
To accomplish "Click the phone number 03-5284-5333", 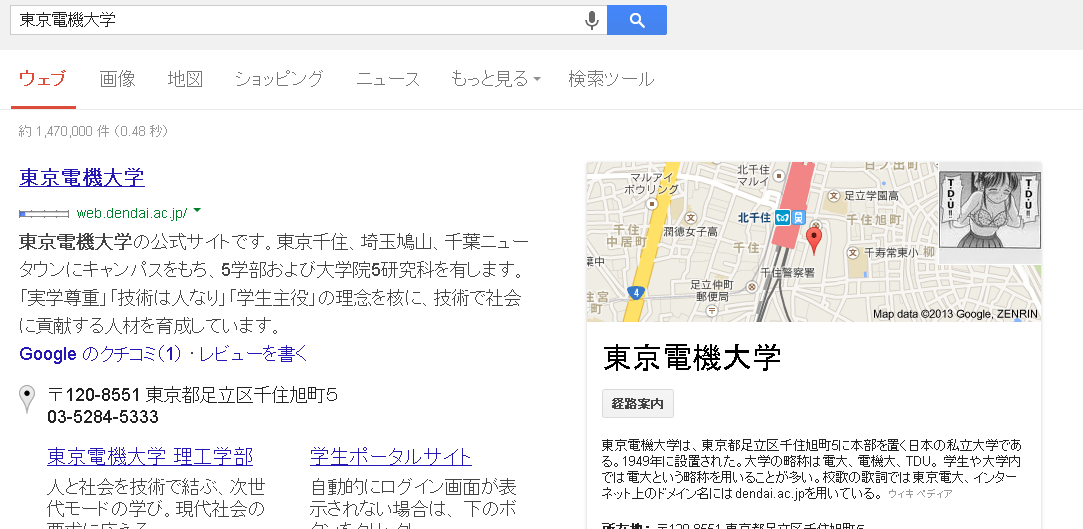I will 103,417.
